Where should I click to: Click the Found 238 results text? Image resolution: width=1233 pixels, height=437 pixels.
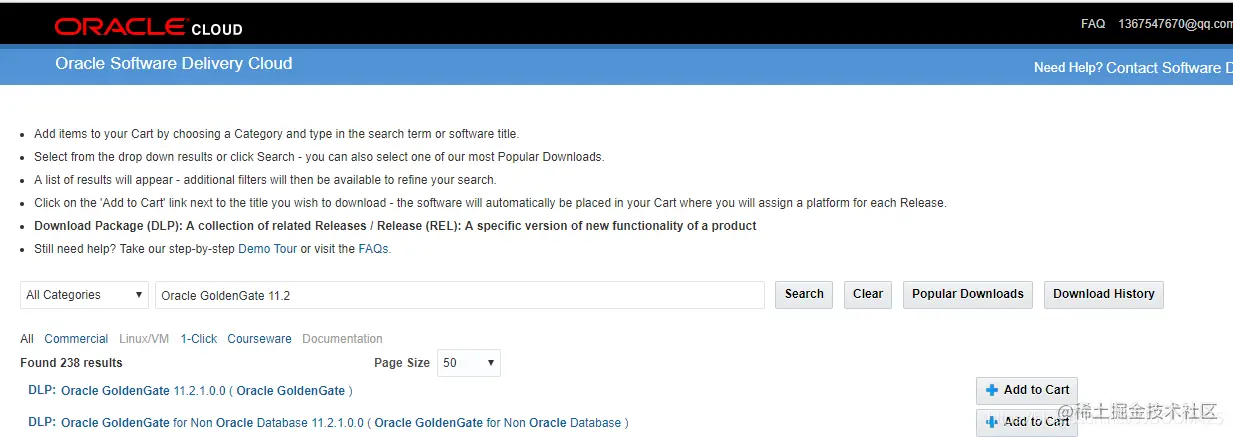pyautogui.click(x=71, y=363)
